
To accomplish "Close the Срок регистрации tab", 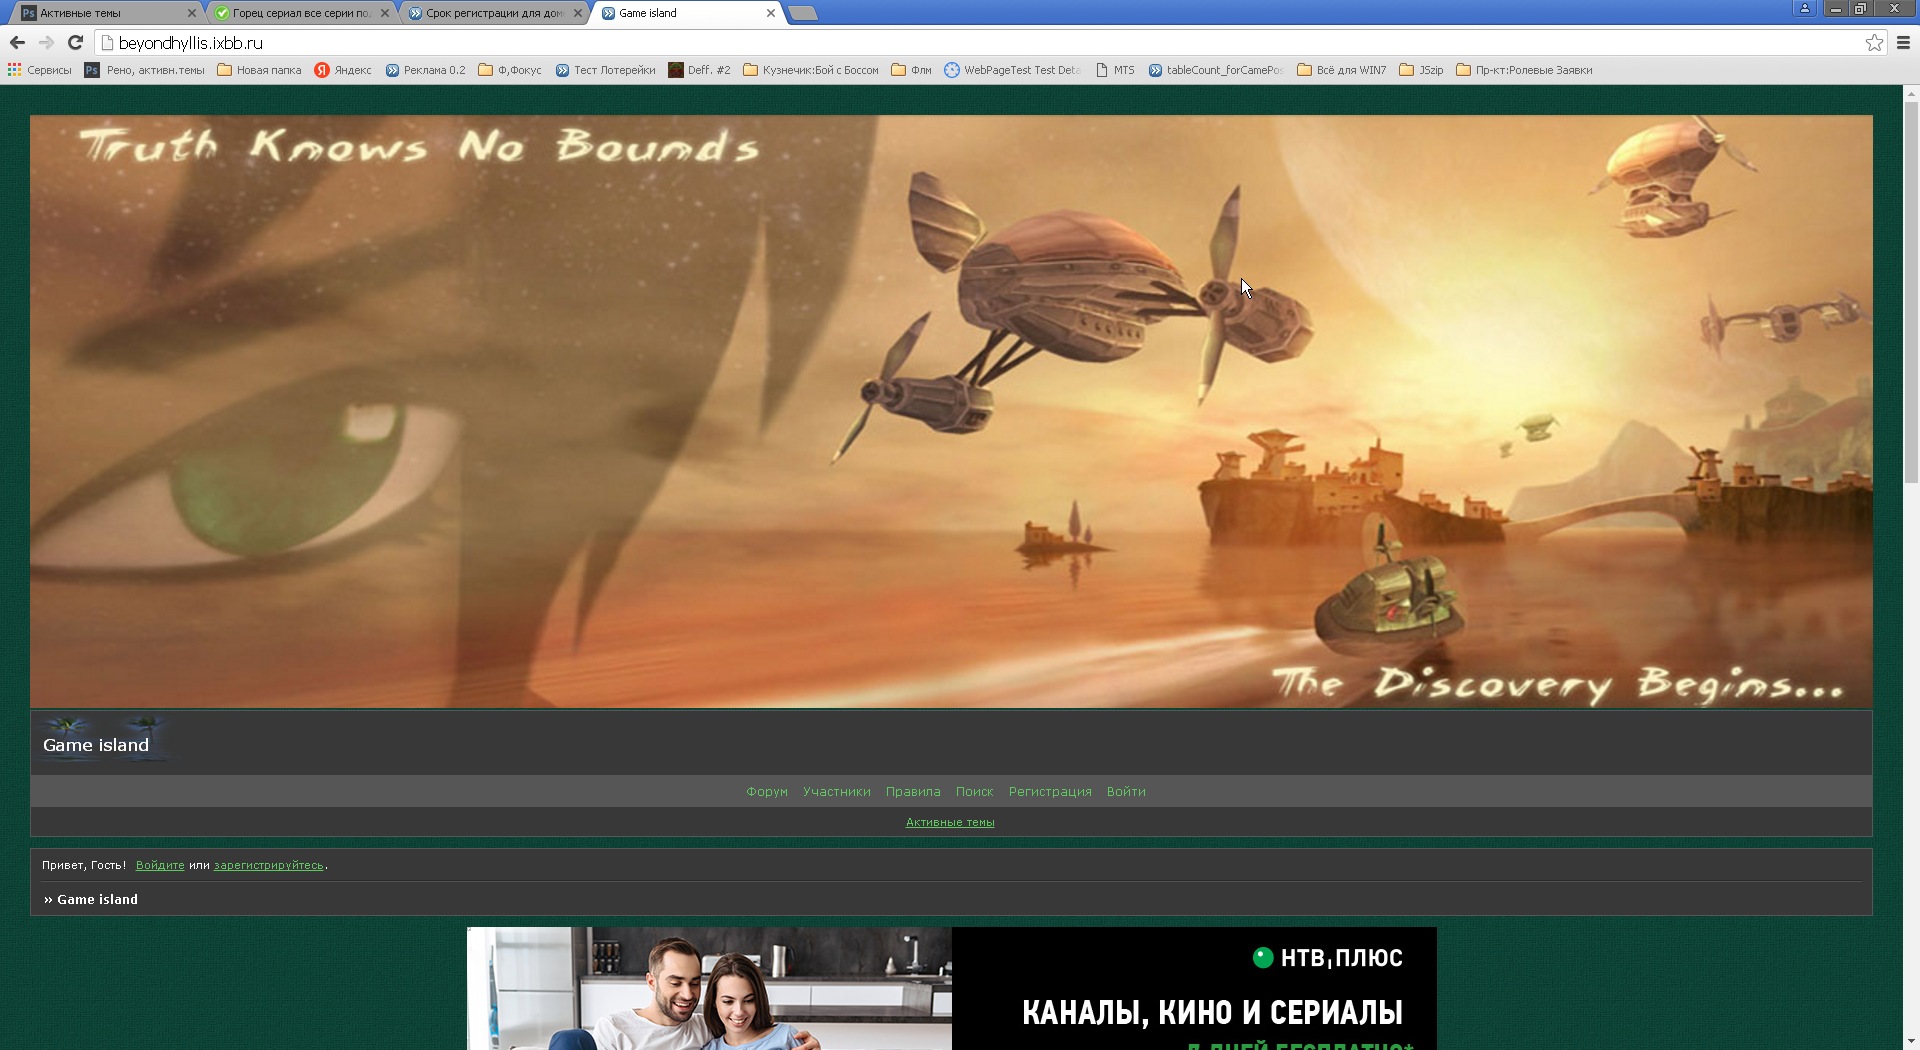I will tap(578, 13).
